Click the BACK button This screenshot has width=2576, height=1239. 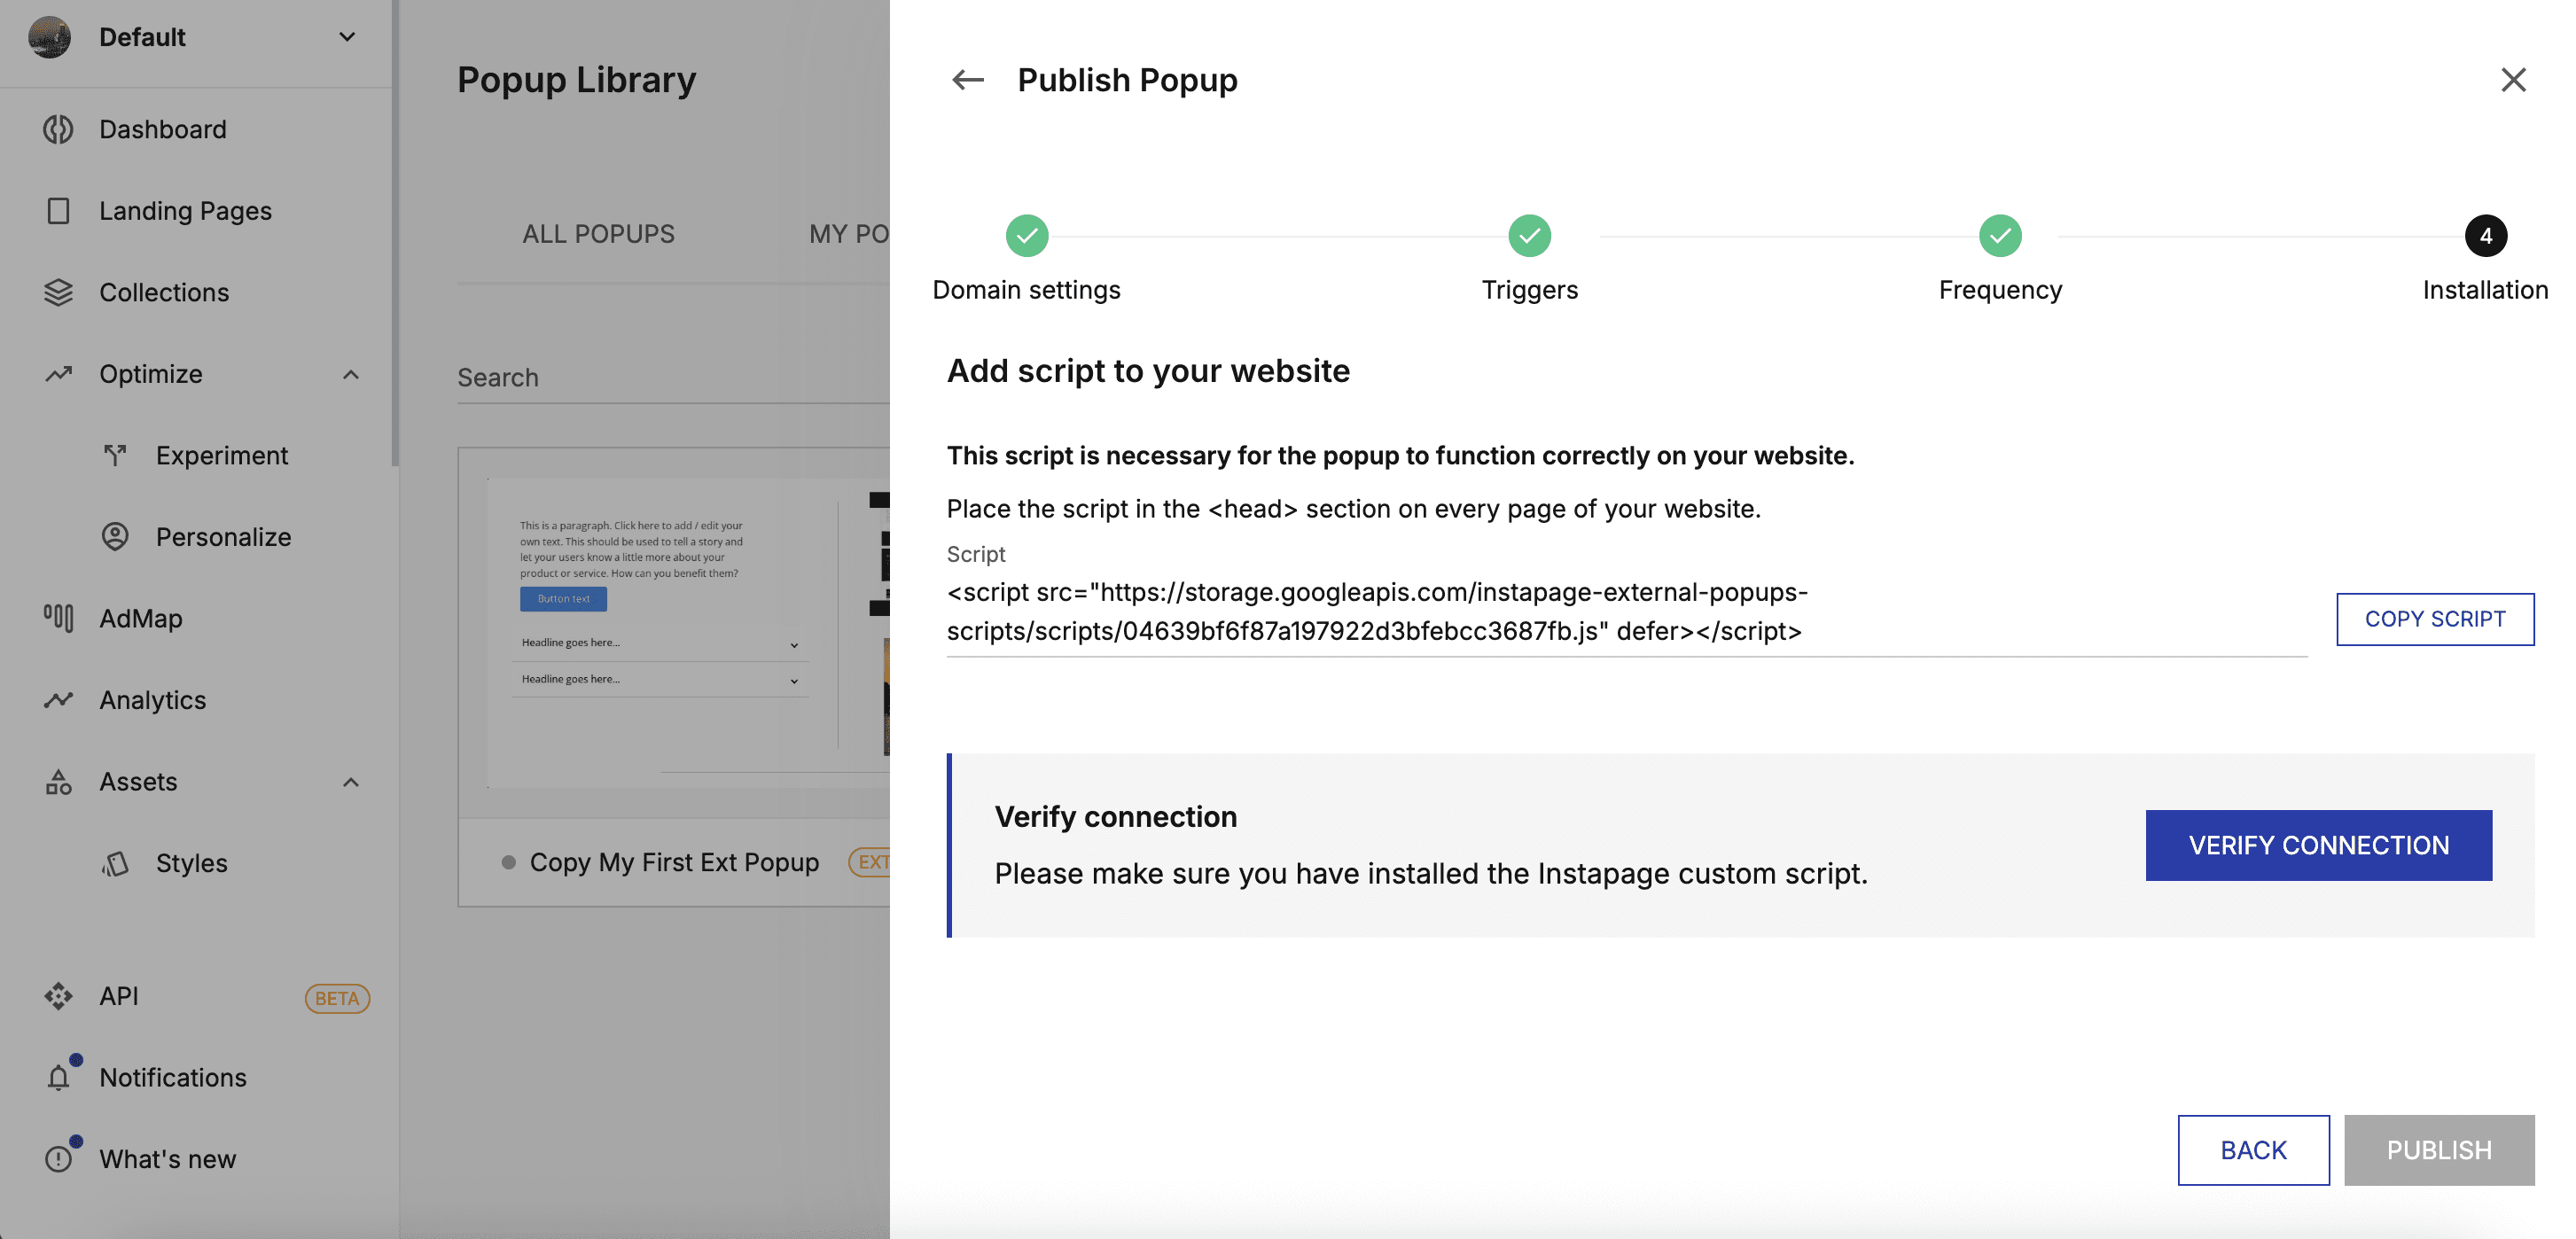[x=2253, y=1150]
